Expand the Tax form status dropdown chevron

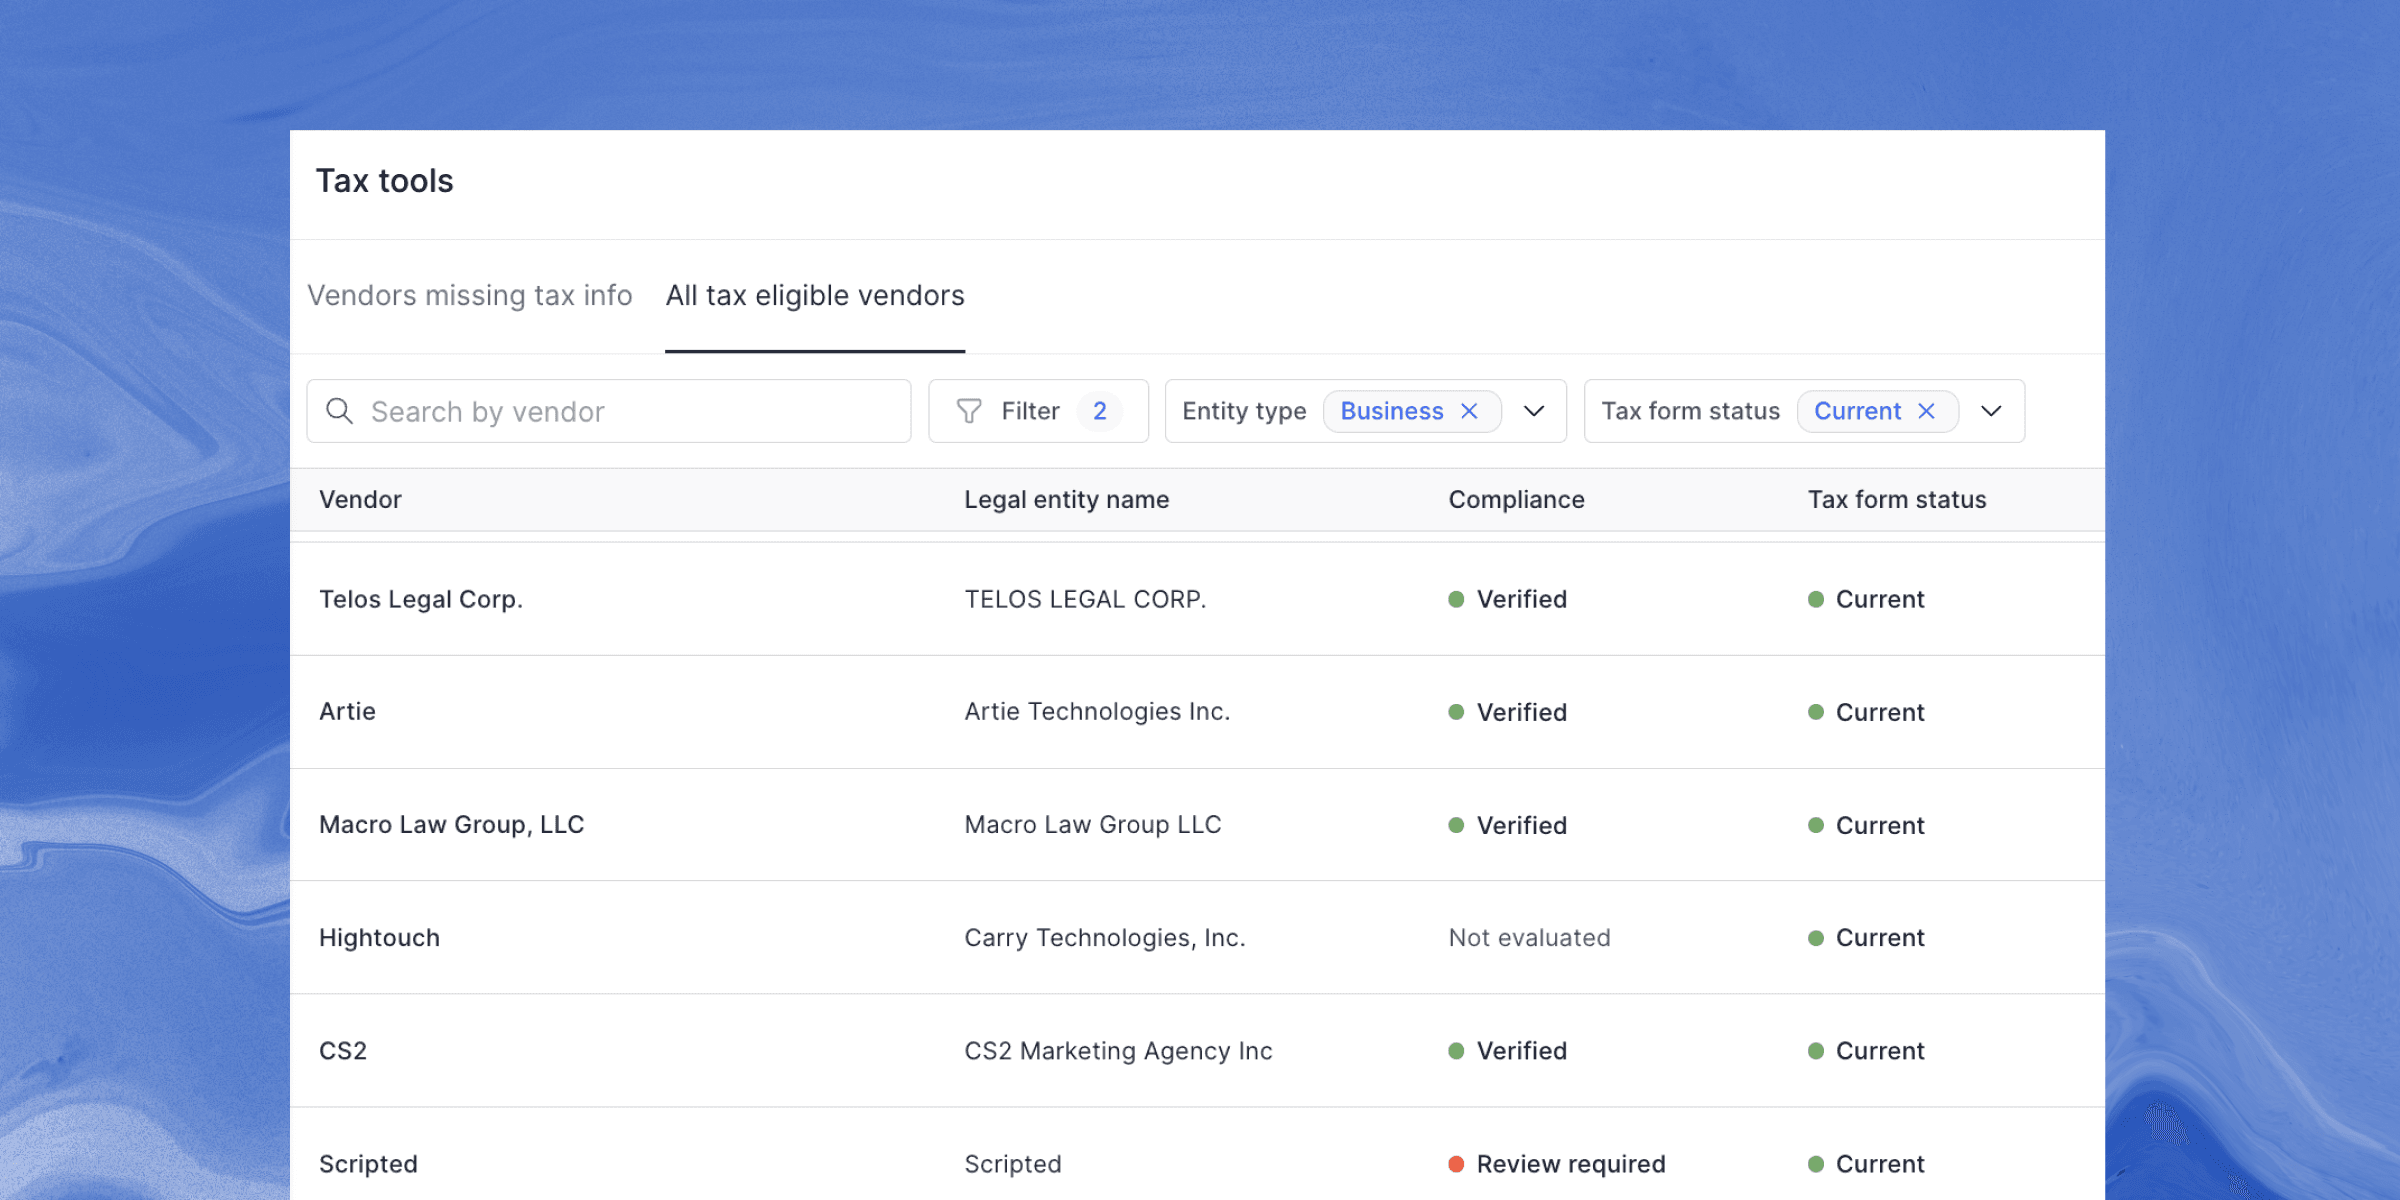(x=1991, y=411)
